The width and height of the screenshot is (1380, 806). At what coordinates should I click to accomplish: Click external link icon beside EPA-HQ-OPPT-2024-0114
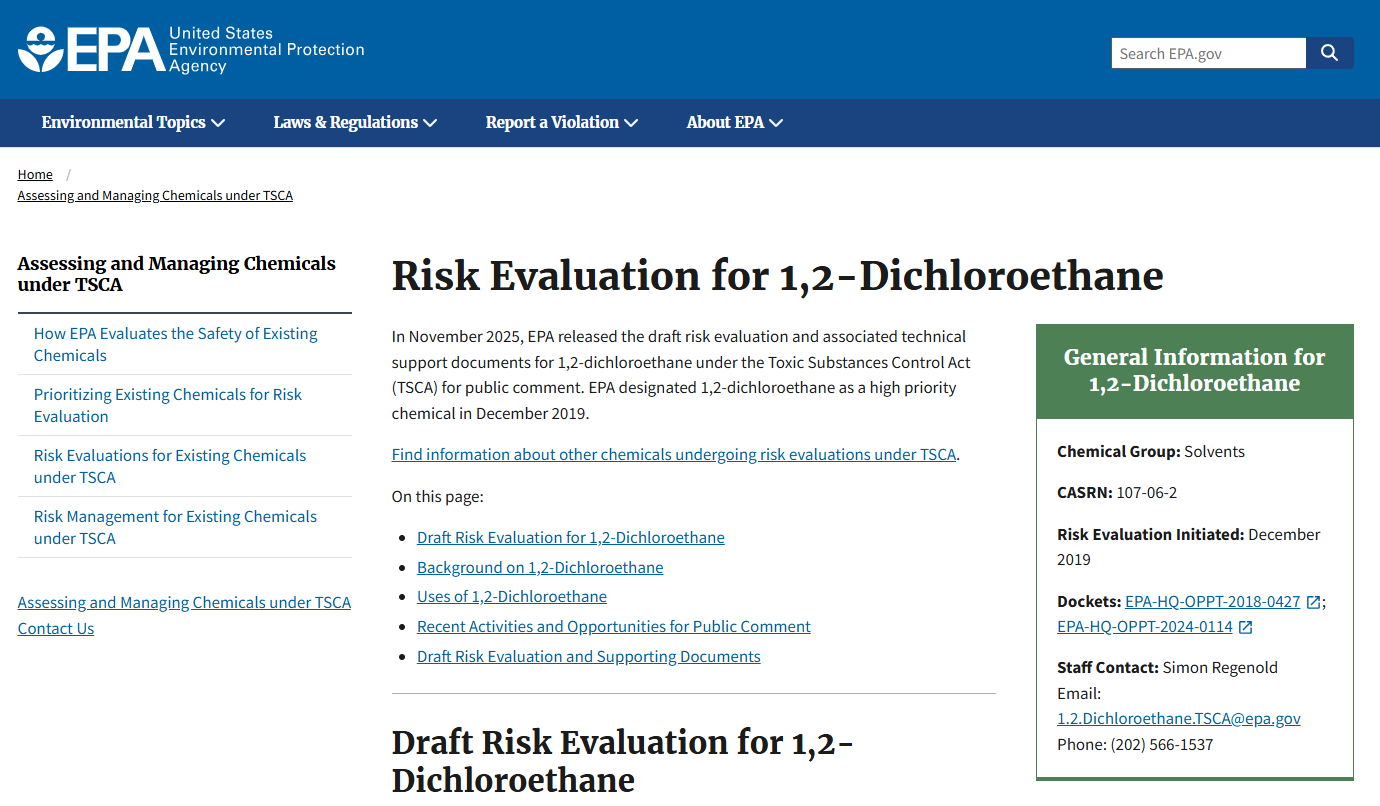coord(1245,627)
